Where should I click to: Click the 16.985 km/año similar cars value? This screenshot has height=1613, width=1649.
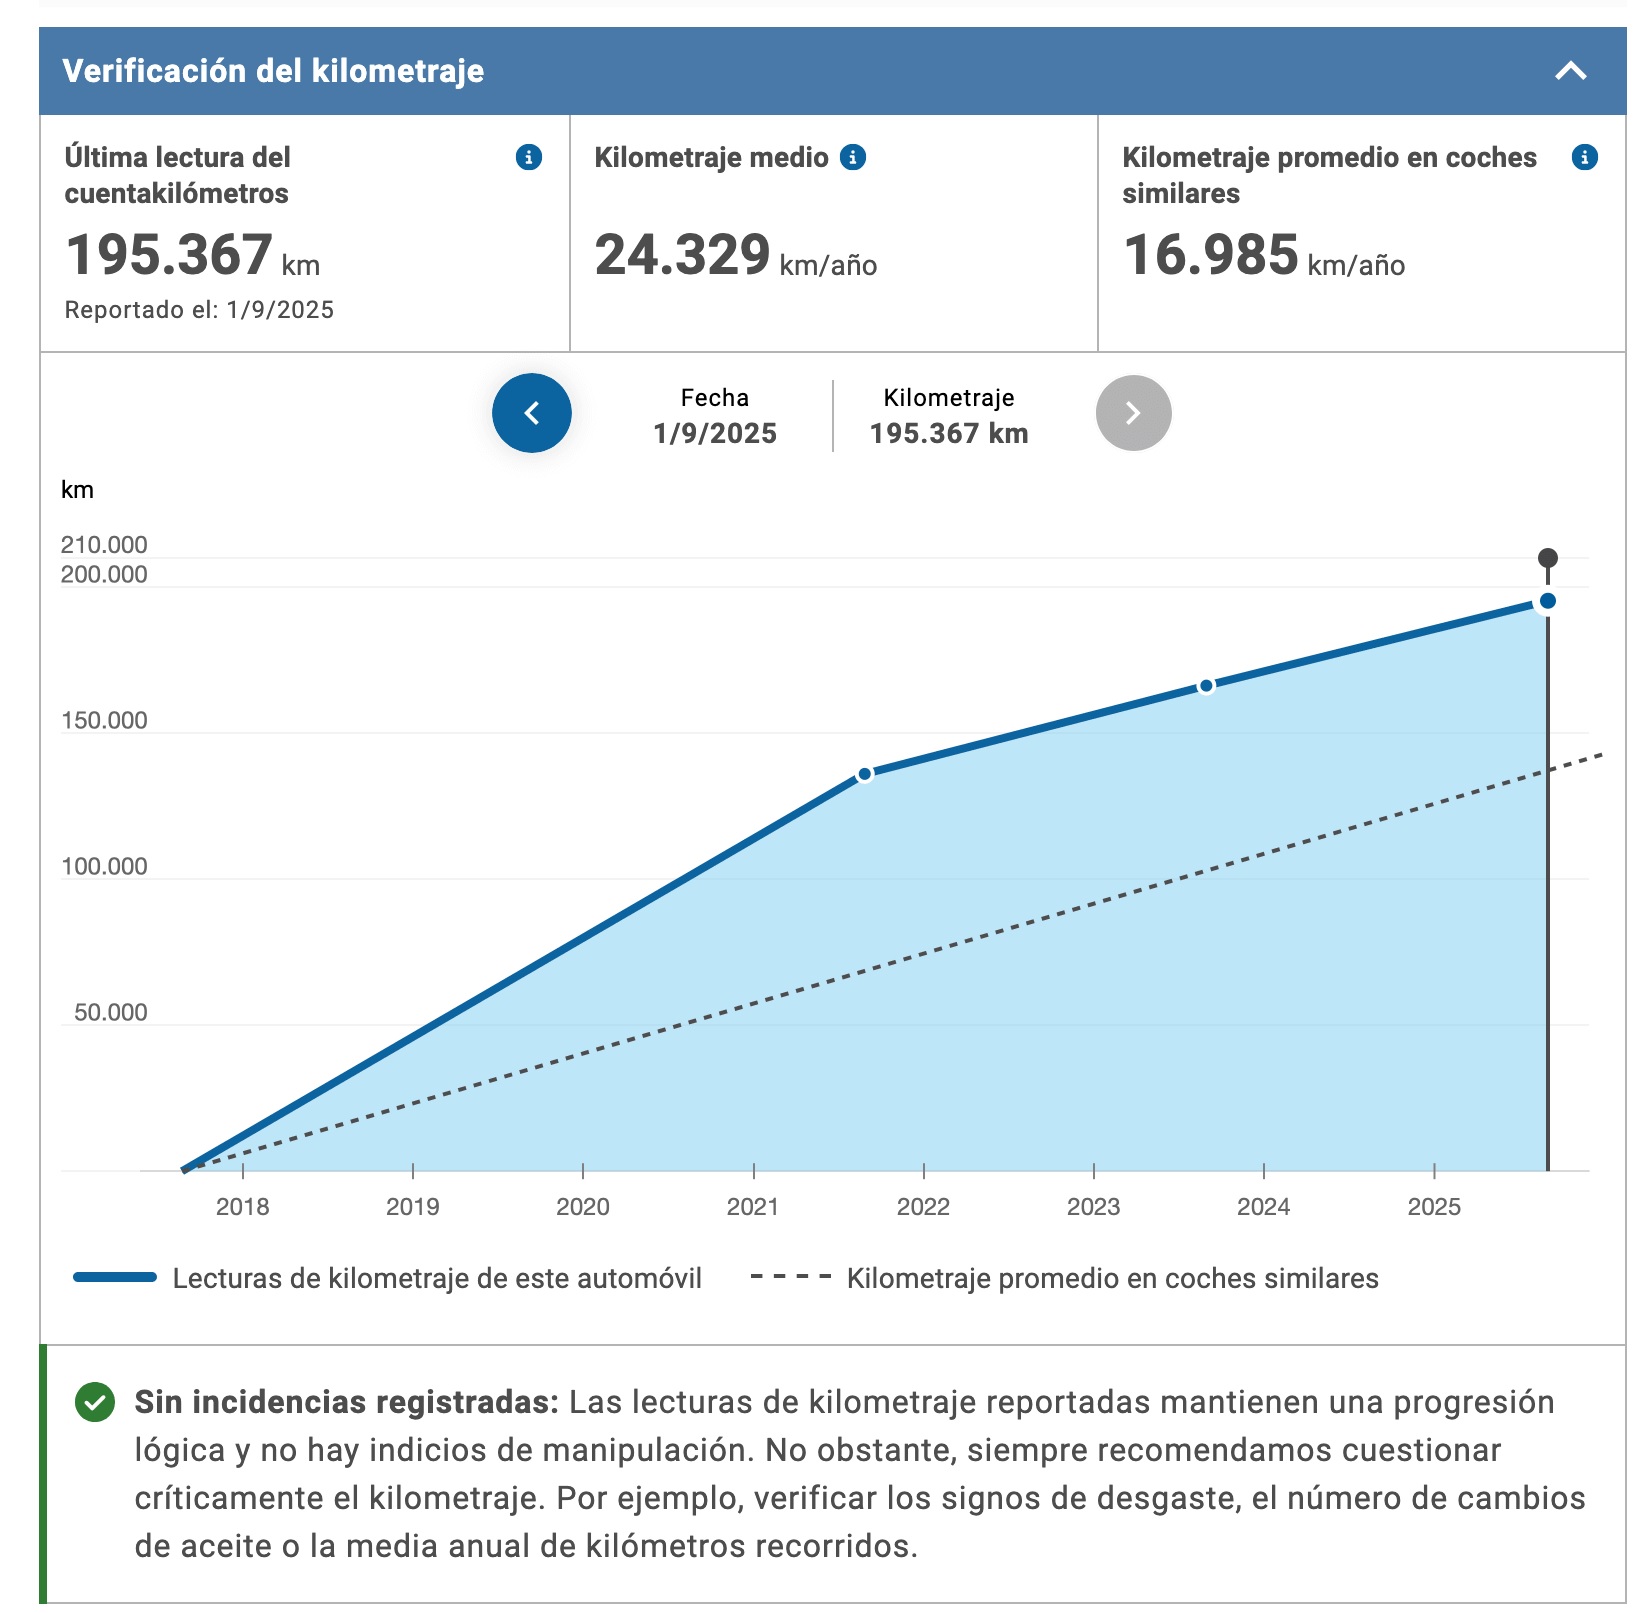(x=1264, y=255)
